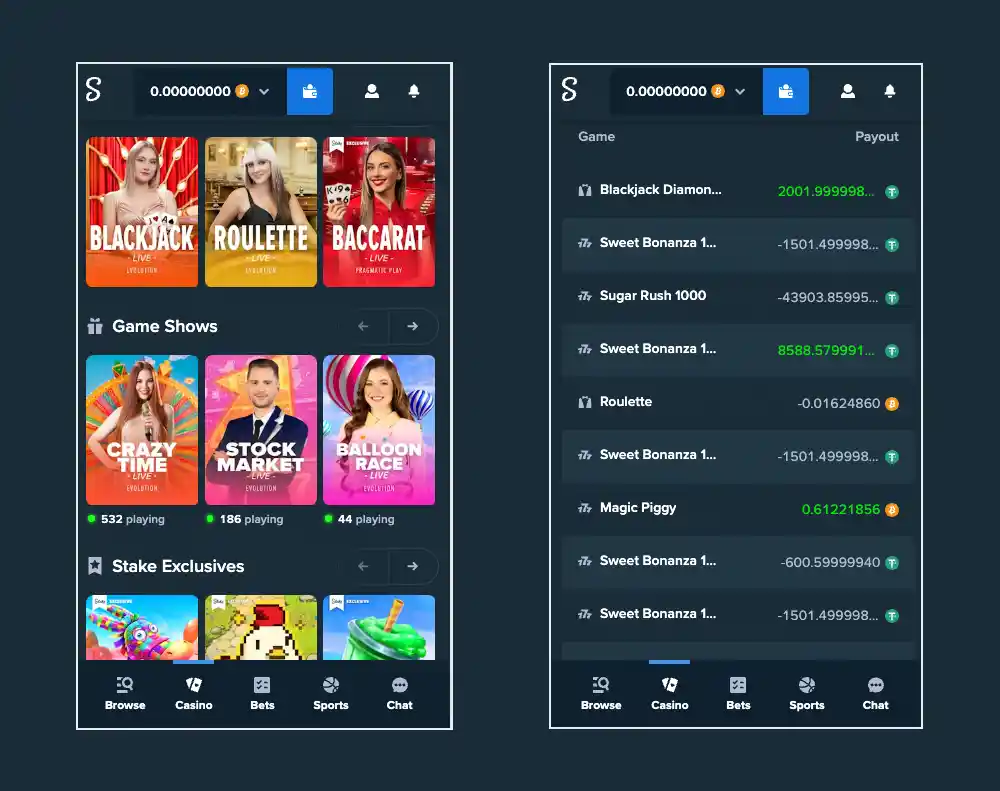Click the Payout column header
1000x791 pixels.
point(877,137)
